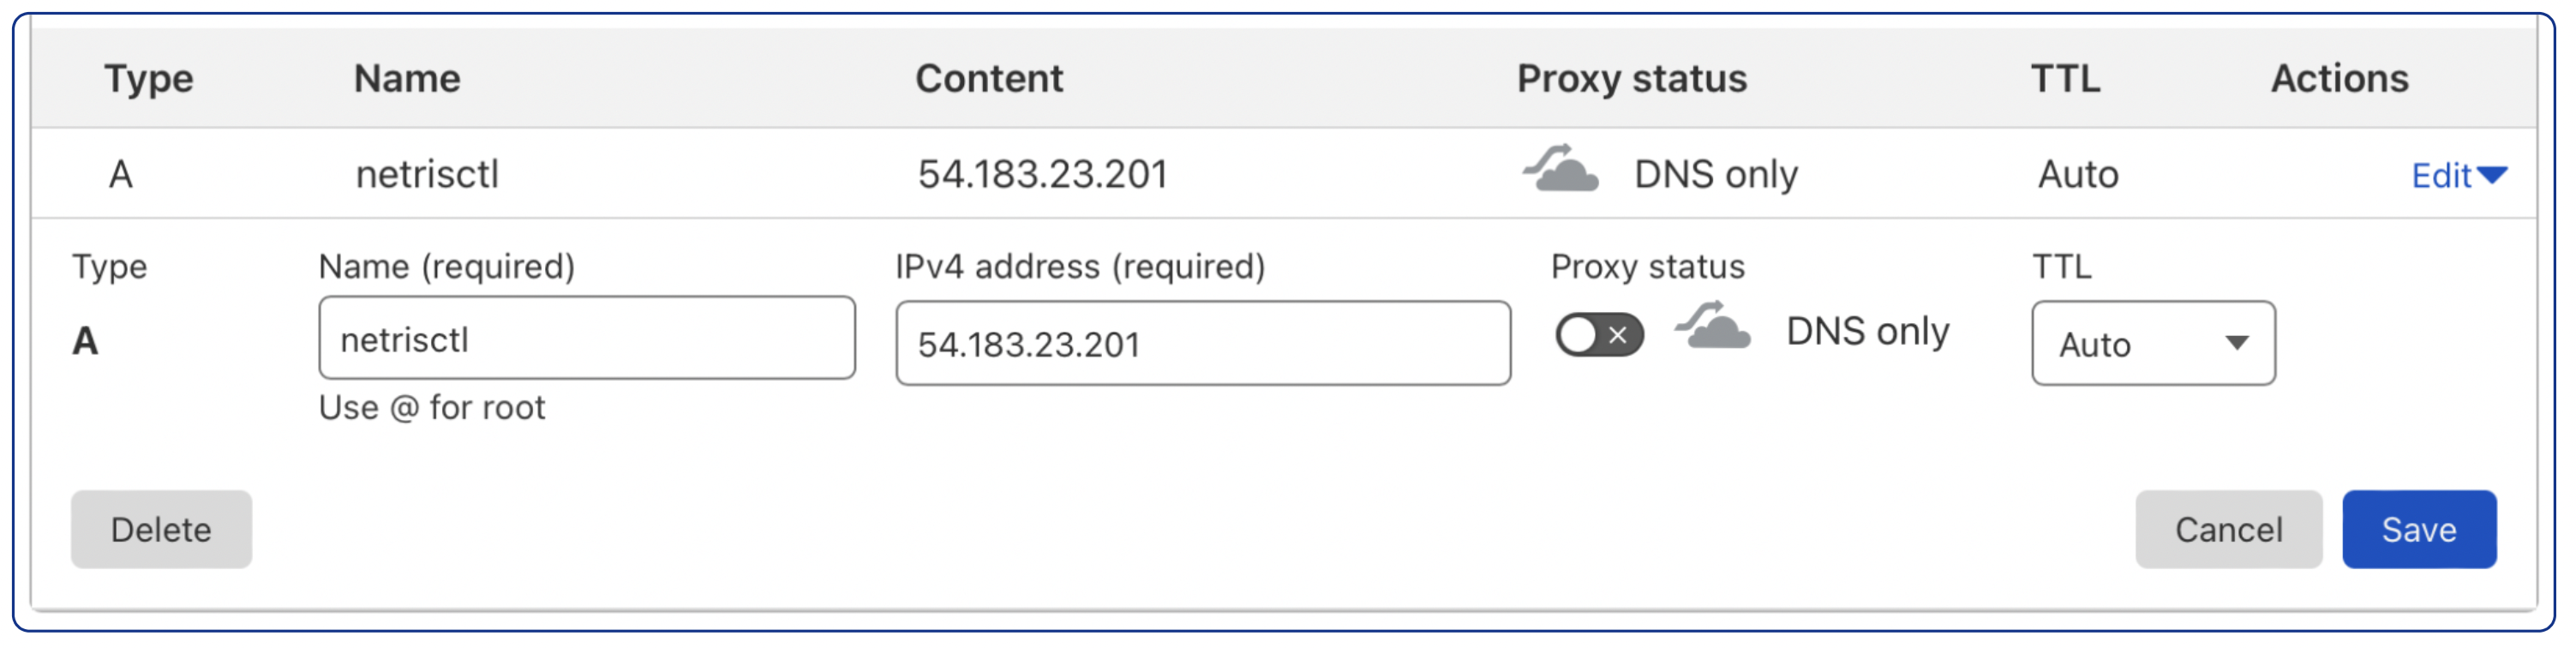Click the Proxy status column header
The image size is (2576, 648).
(1632, 78)
